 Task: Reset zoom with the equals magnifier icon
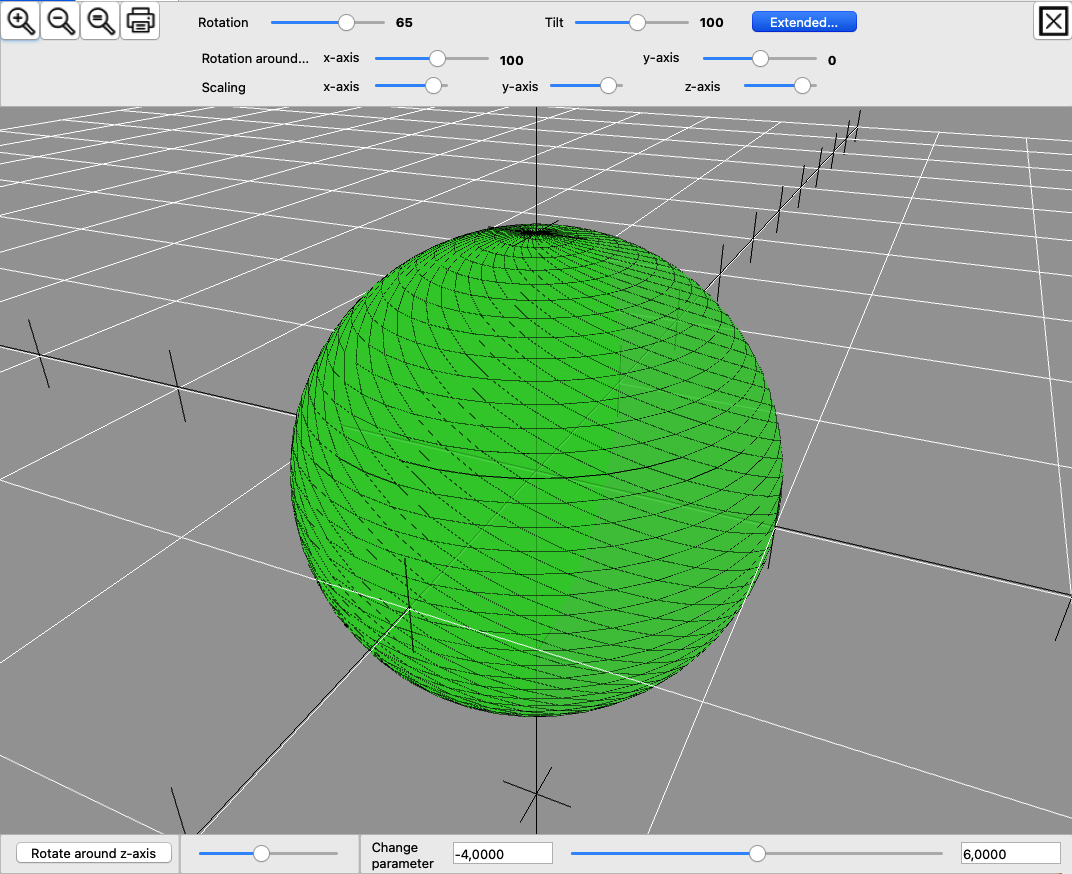pyautogui.click(x=100, y=20)
